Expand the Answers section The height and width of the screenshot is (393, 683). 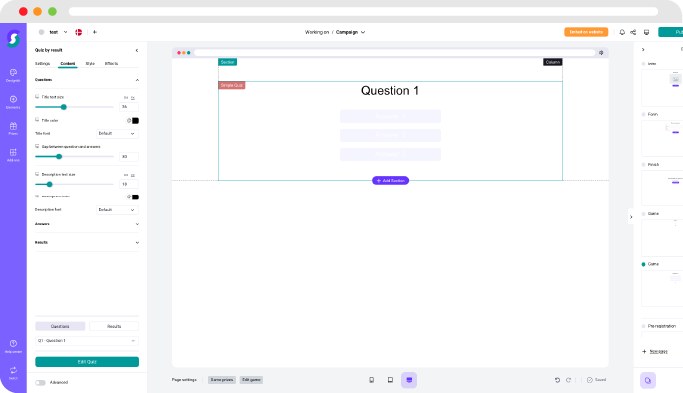(x=137, y=224)
